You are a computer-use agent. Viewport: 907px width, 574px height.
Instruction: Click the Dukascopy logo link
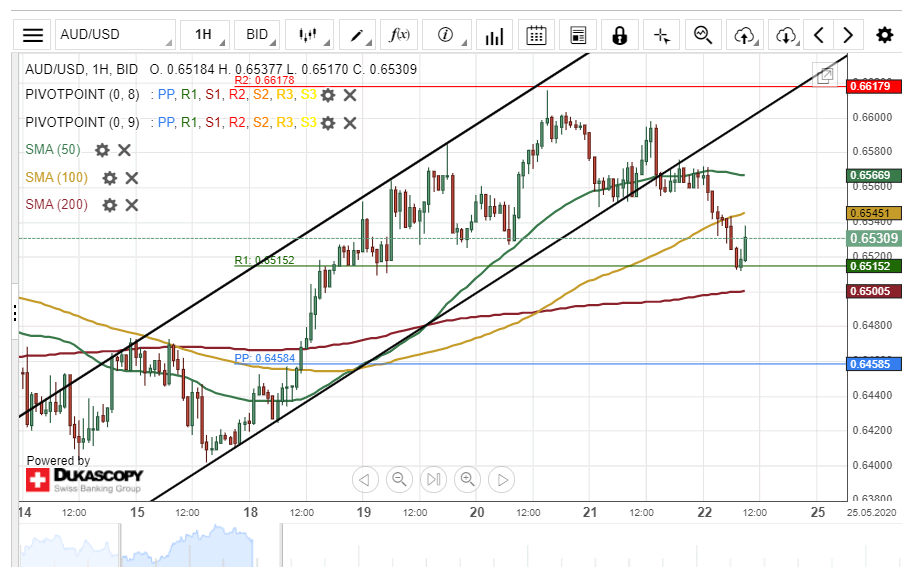click(x=84, y=478)
